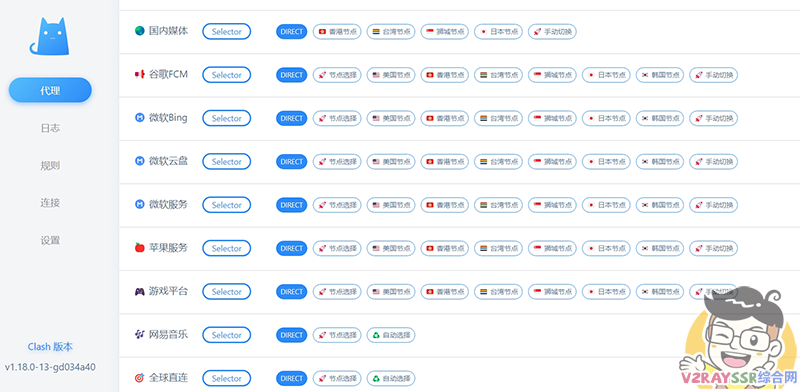Click the music icon beside 网易音乐
This screenshot has height=392, width=800.
coord(139,335)
